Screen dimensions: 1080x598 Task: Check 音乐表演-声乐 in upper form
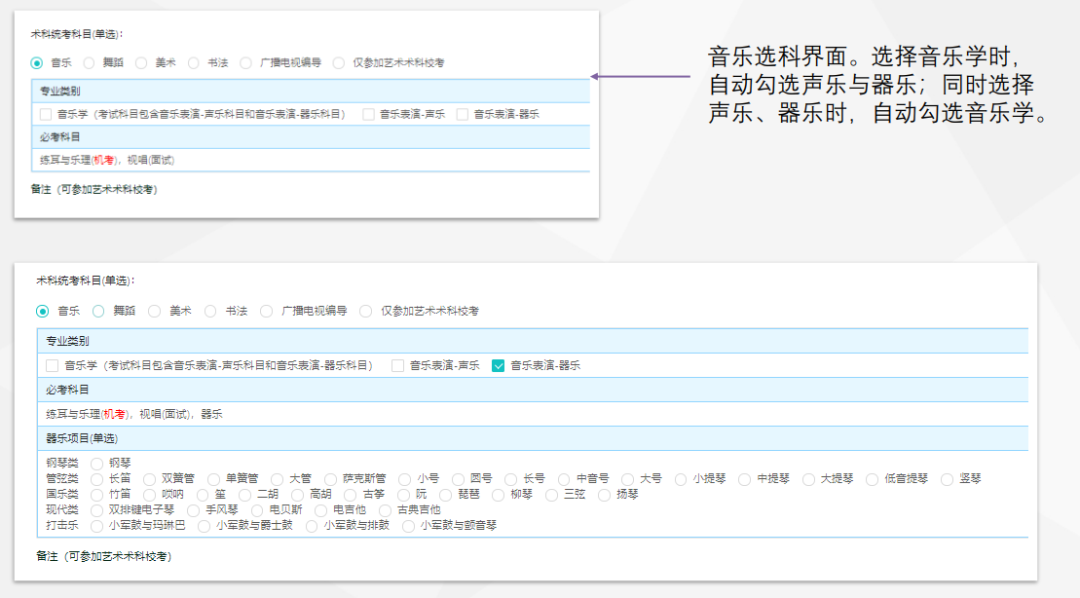coord(368,114)
